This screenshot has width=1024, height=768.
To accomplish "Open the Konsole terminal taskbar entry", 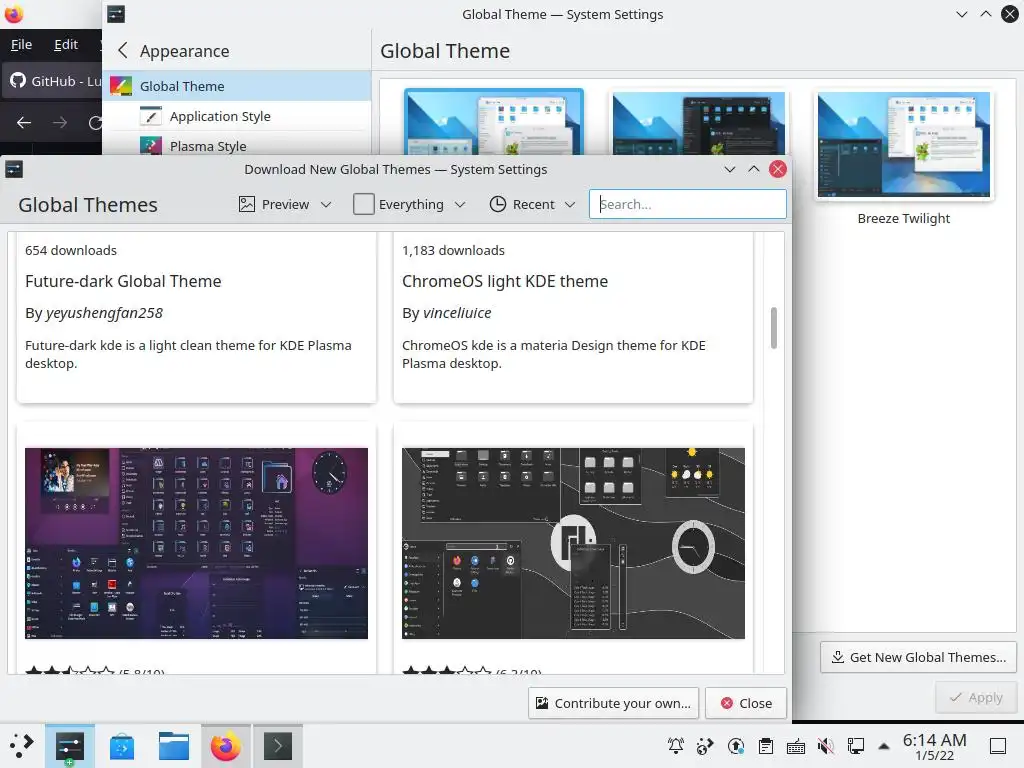I will click(278, 746).
